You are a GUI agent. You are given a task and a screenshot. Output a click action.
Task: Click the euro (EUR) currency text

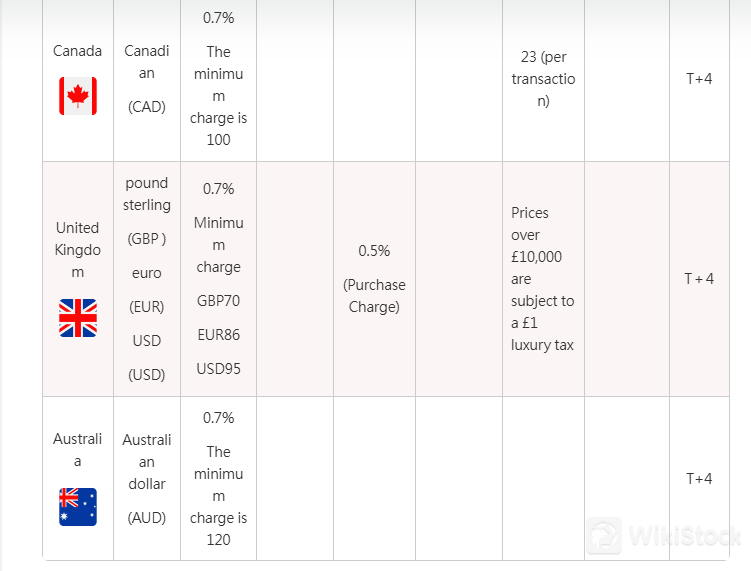coord(147,289)
